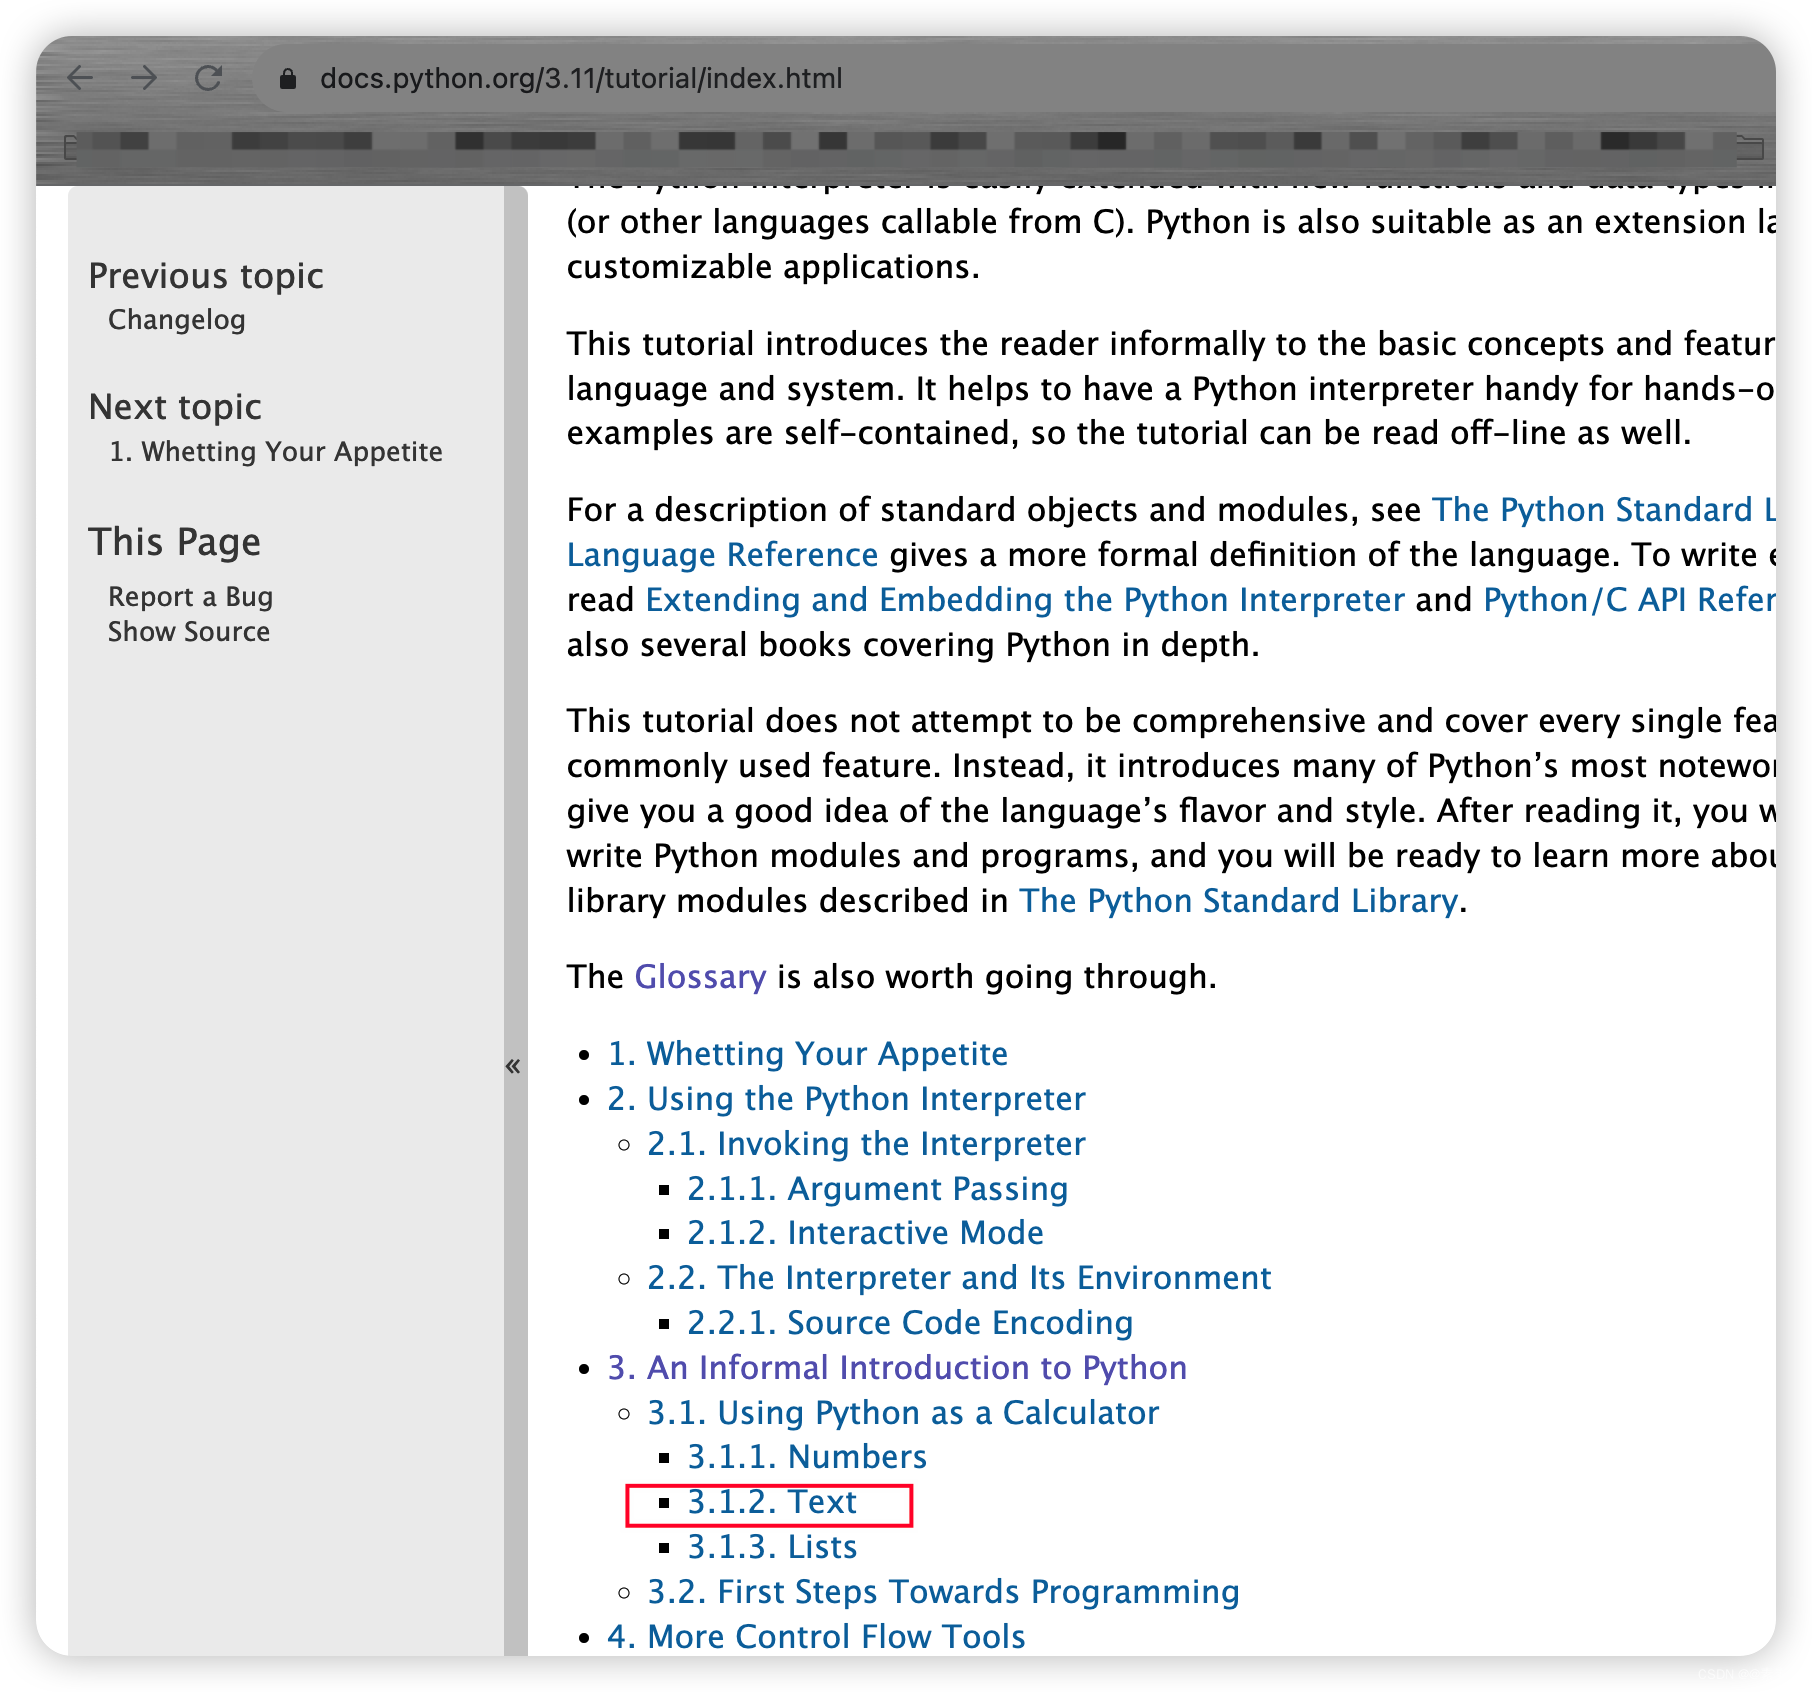Open the sidebar 'Whetting Your Appetite' next topic

275,452
